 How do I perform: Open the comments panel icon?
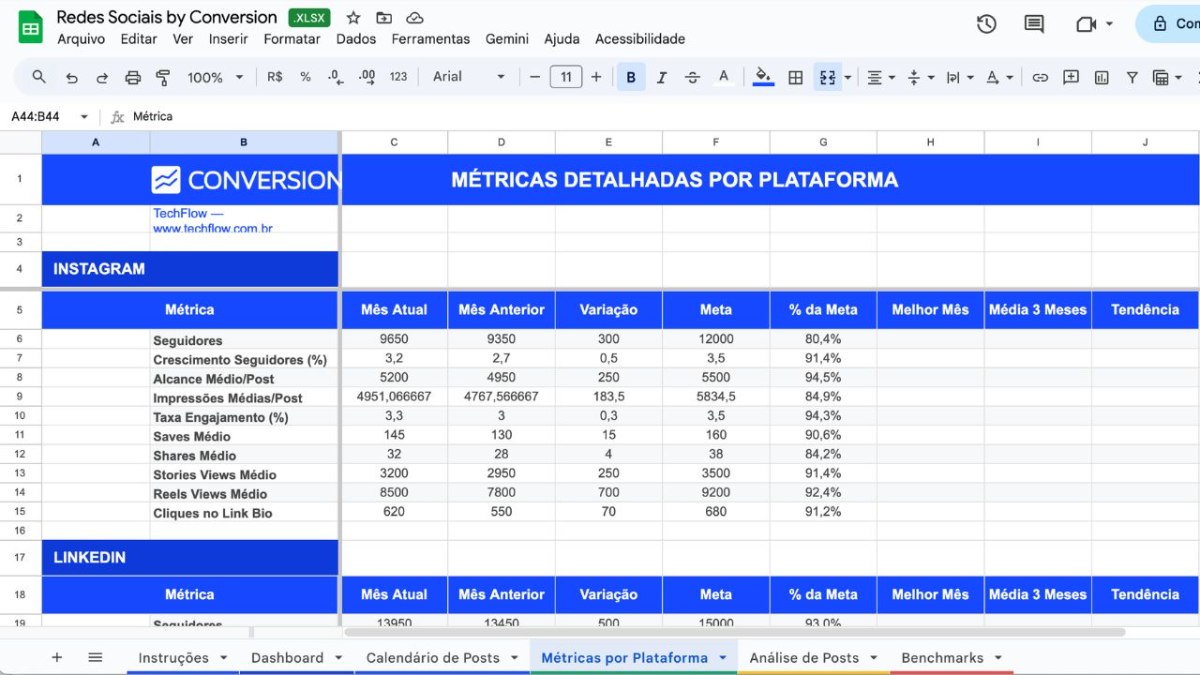[1034, 24]
